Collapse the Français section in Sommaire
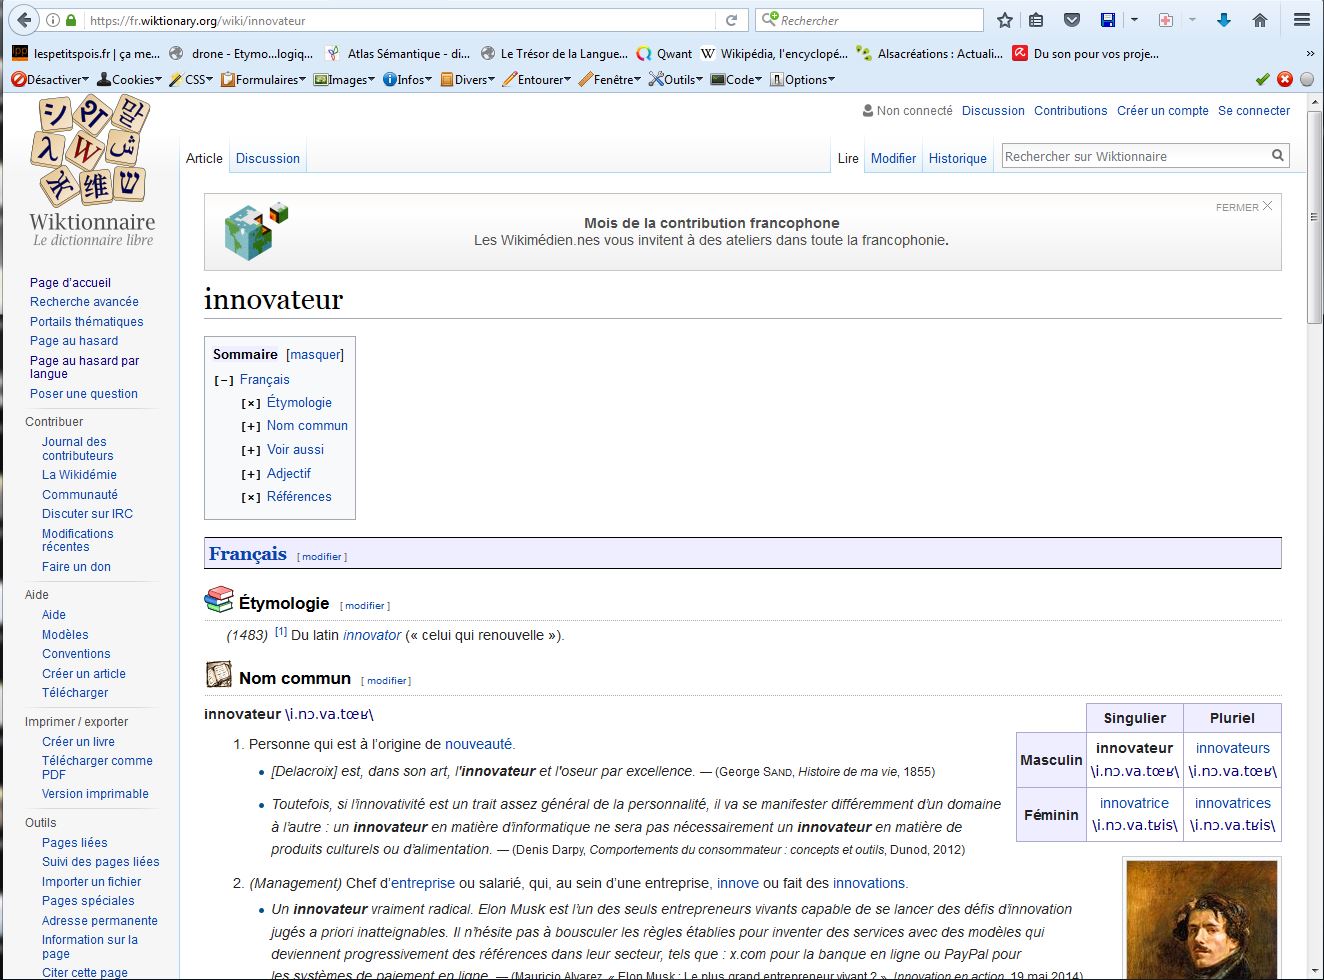 pos(224,380)
